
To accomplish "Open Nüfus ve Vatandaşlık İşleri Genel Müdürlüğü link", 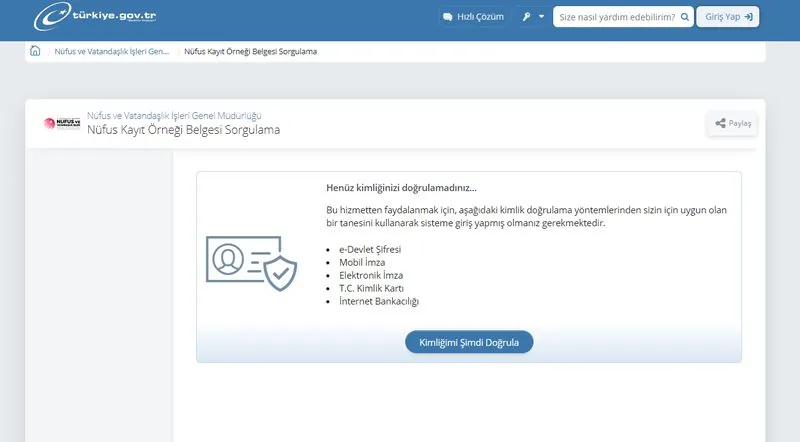I will click(x=175, y=116).
